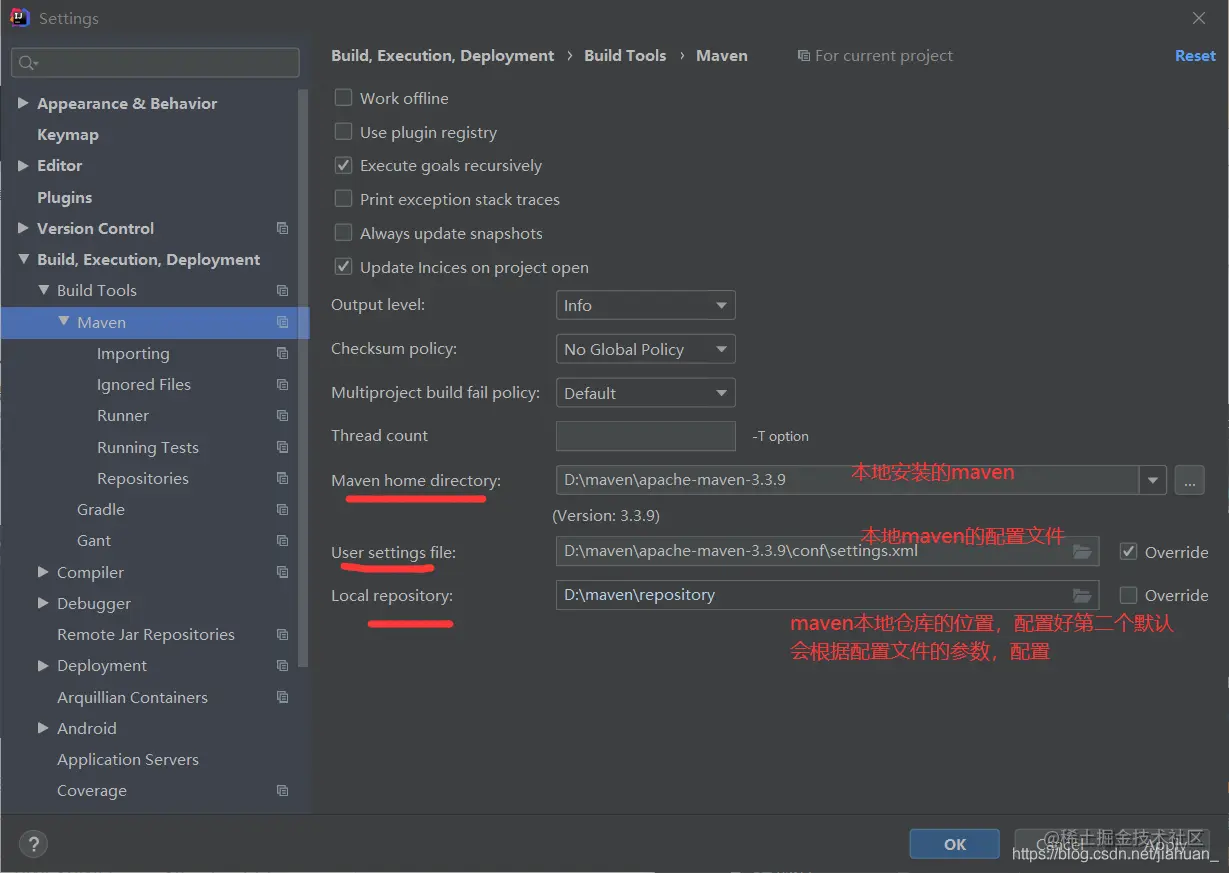Select Plugins in settings tree
Screen dimensions: 1229x873
(64, 197)
